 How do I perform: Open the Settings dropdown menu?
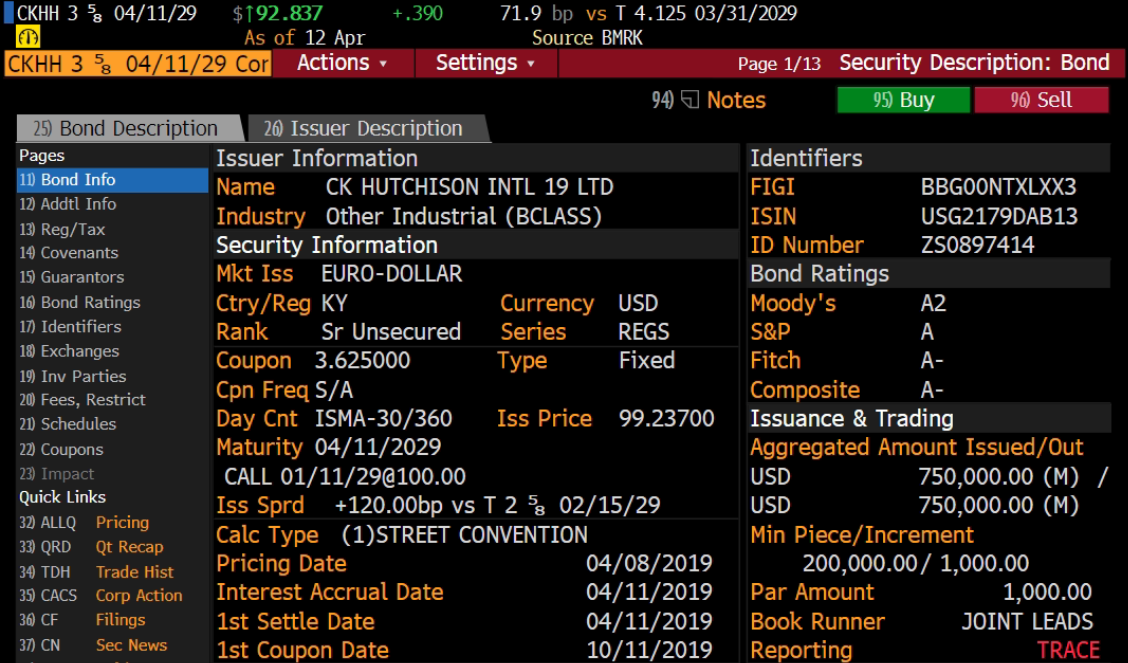coord(486,63)
